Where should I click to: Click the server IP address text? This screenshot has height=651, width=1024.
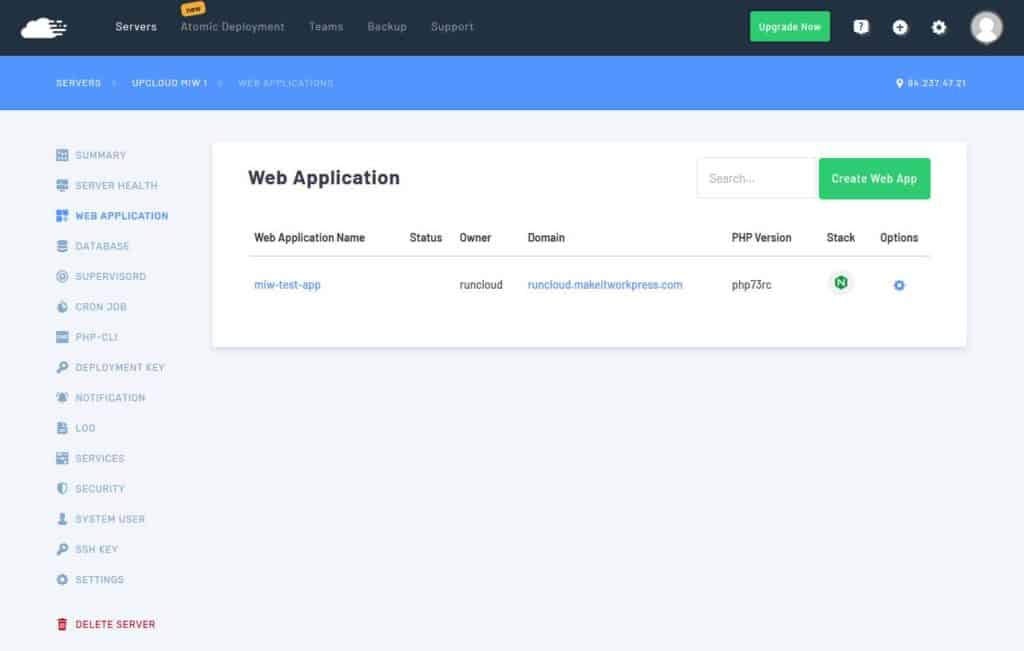936,83
